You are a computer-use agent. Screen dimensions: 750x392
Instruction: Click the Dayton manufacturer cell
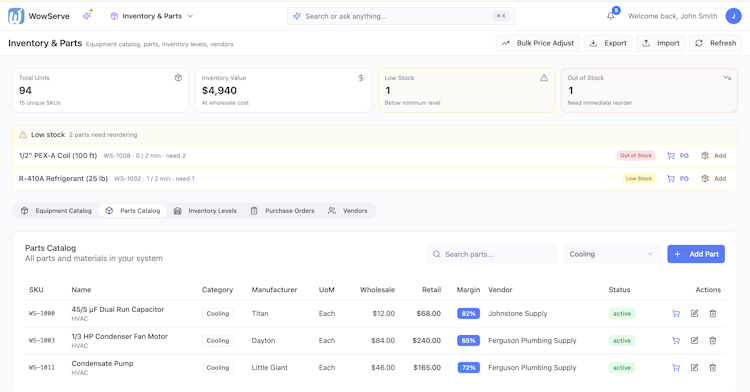(263, 340)
